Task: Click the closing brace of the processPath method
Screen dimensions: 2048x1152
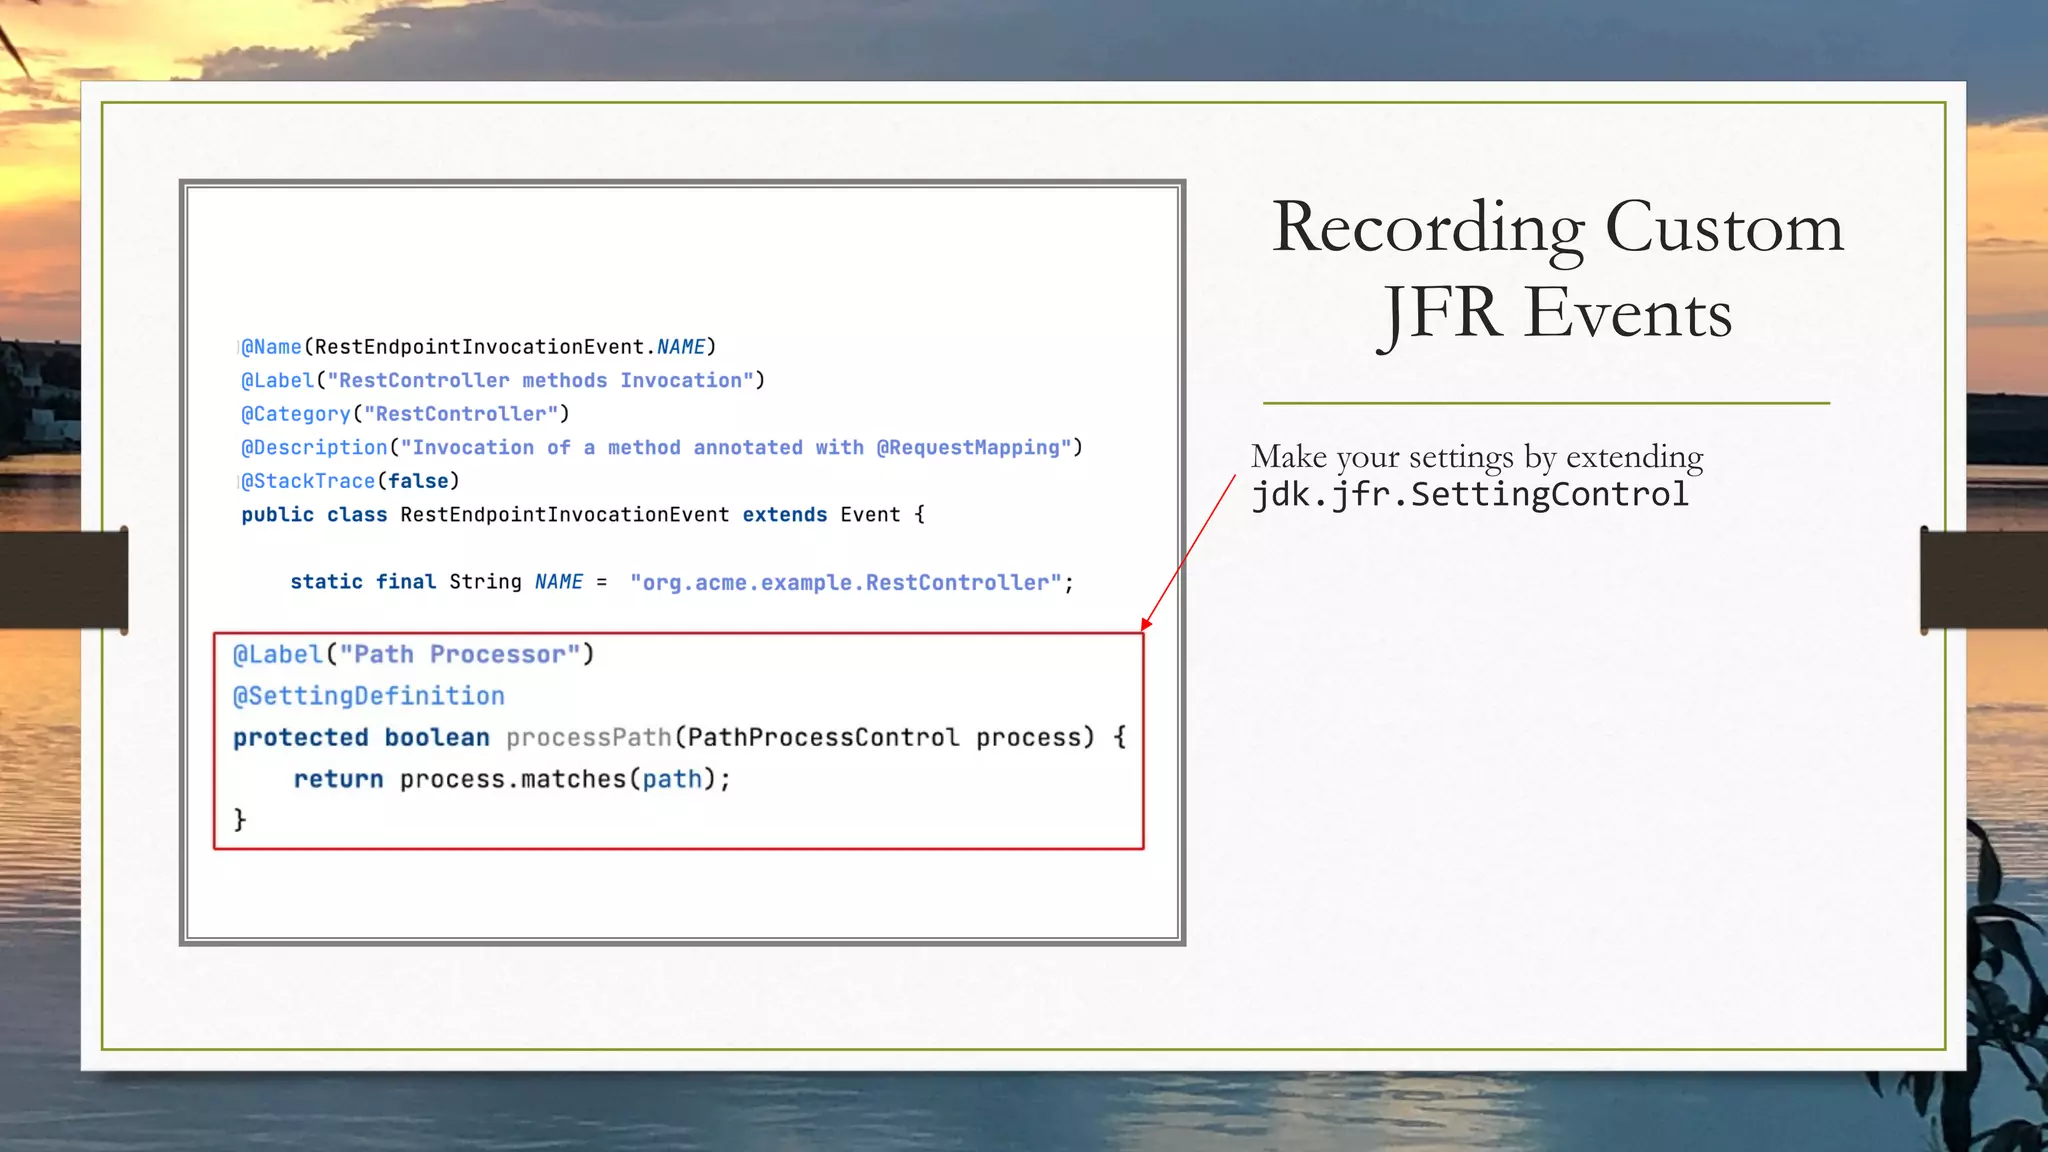Action: coord(239,820)
